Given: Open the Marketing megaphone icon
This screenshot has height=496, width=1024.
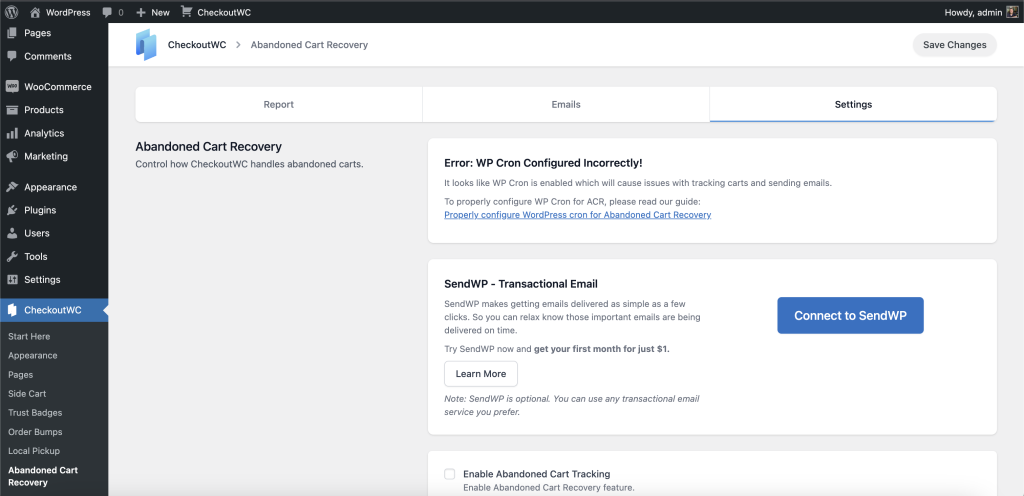Looking at the screenshot, I should (12, 157).
